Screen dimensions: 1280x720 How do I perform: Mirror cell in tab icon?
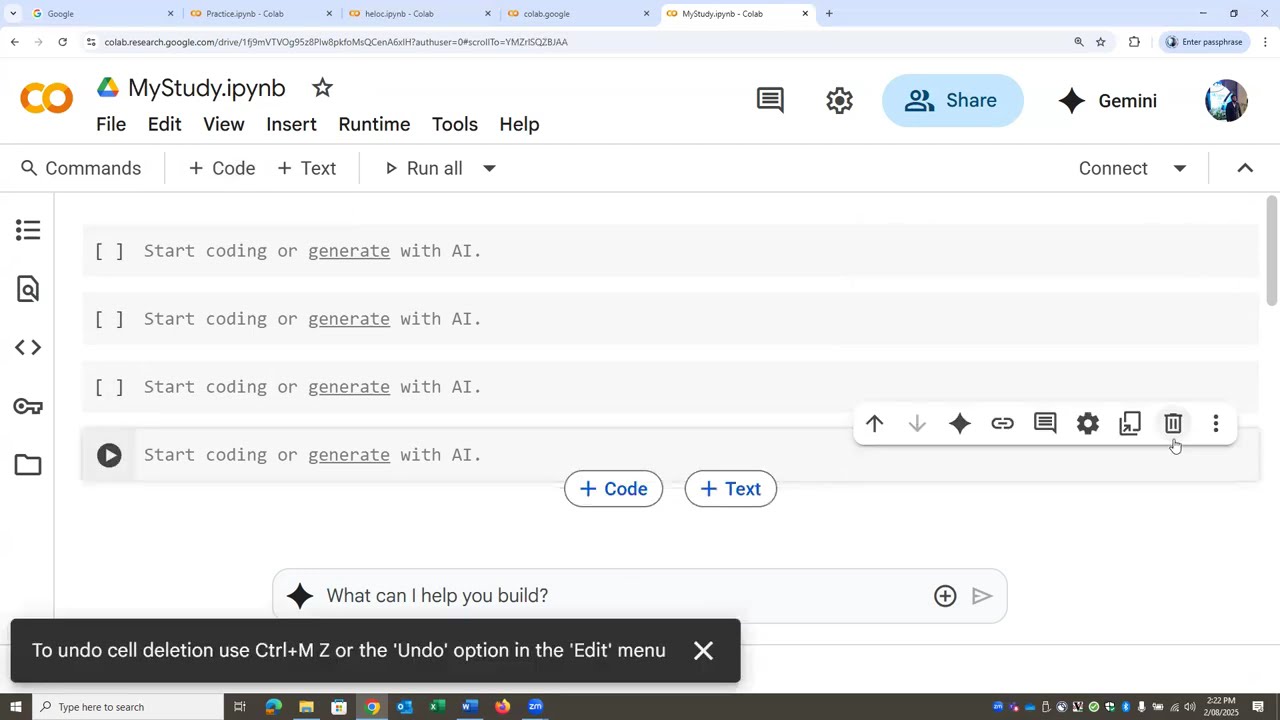click(1130, 424)
